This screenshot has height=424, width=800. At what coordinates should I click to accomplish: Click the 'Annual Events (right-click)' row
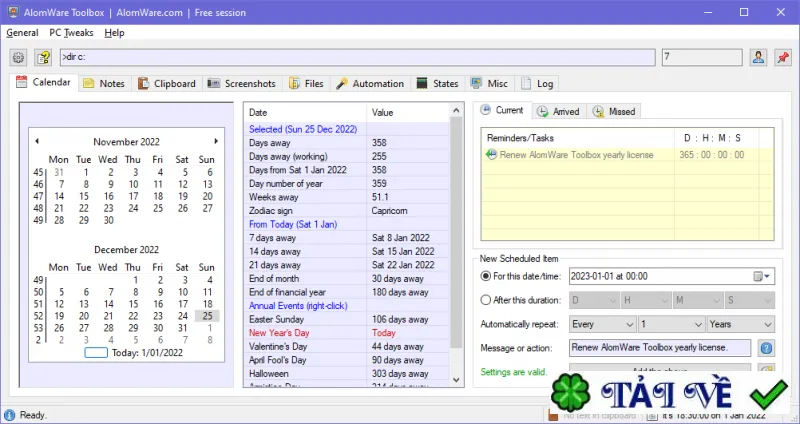pyautogui.click(x=346, y=306)
